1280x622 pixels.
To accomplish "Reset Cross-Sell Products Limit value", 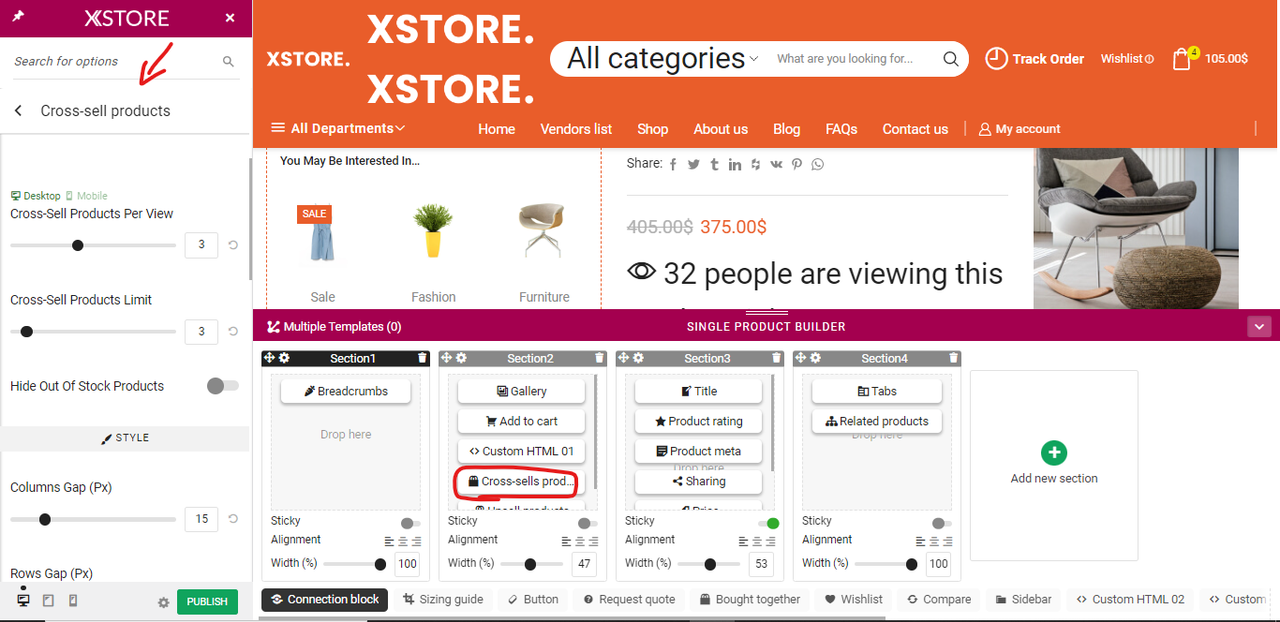I will coord(233,331).
